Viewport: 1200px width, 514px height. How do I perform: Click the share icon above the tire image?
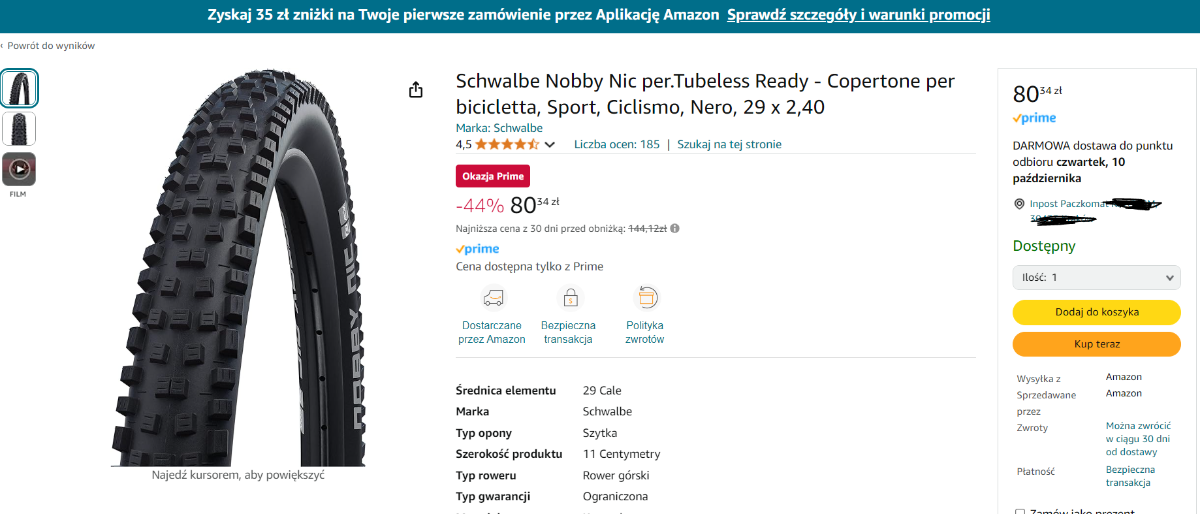click(x=416, y=90)
